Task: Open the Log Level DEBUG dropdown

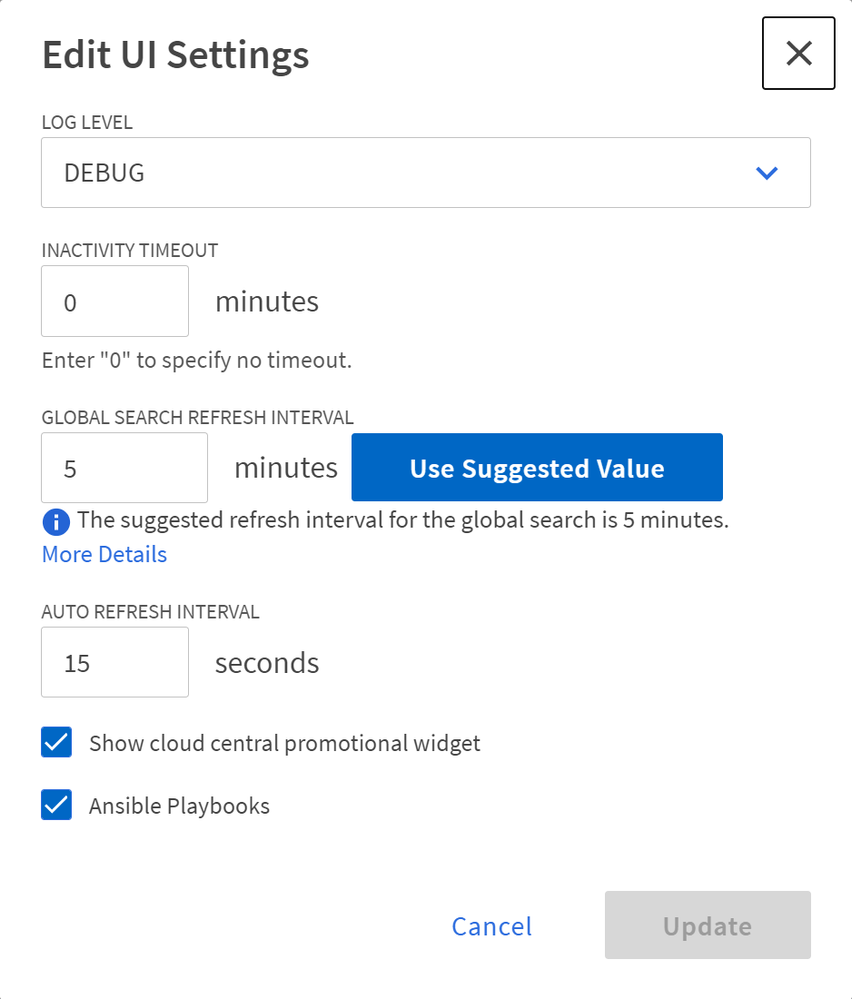Action: (x=425, y=173)
